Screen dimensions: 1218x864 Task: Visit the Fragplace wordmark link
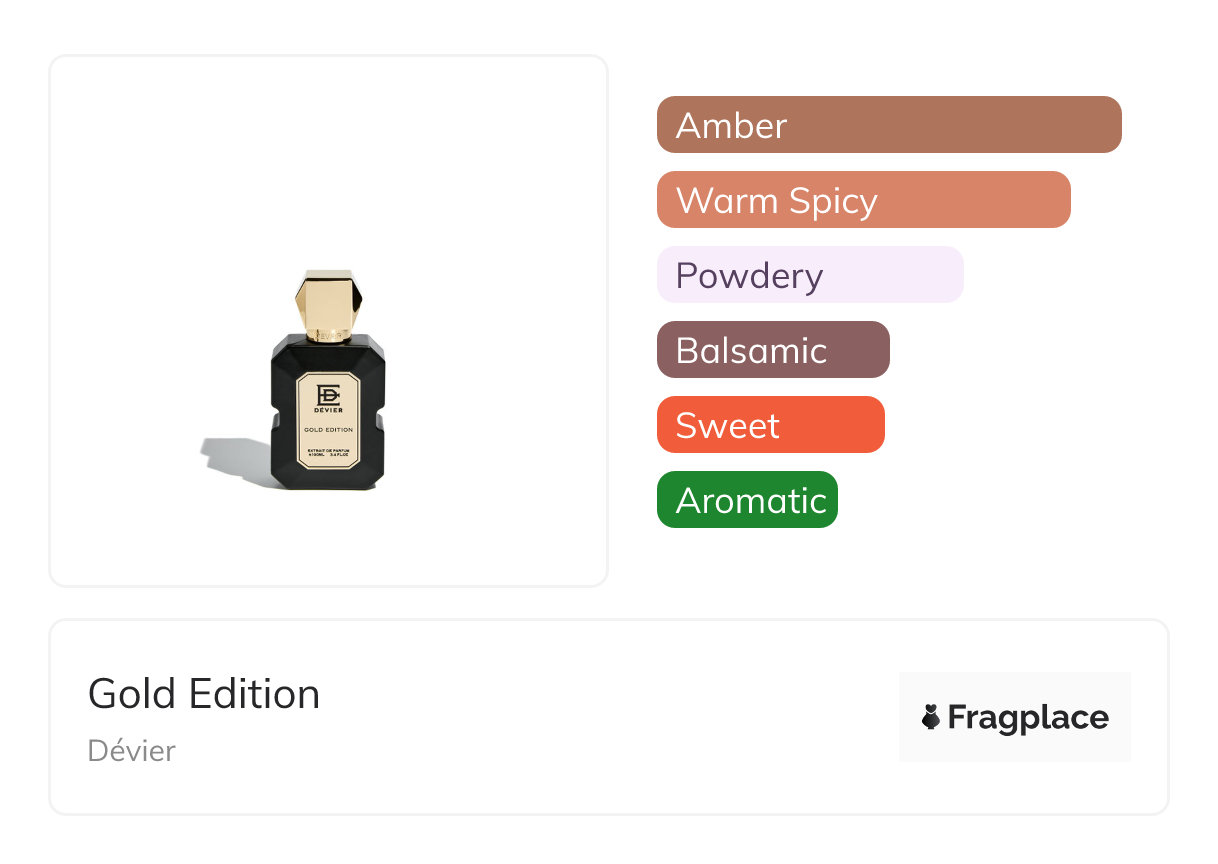coord(1028,717)
